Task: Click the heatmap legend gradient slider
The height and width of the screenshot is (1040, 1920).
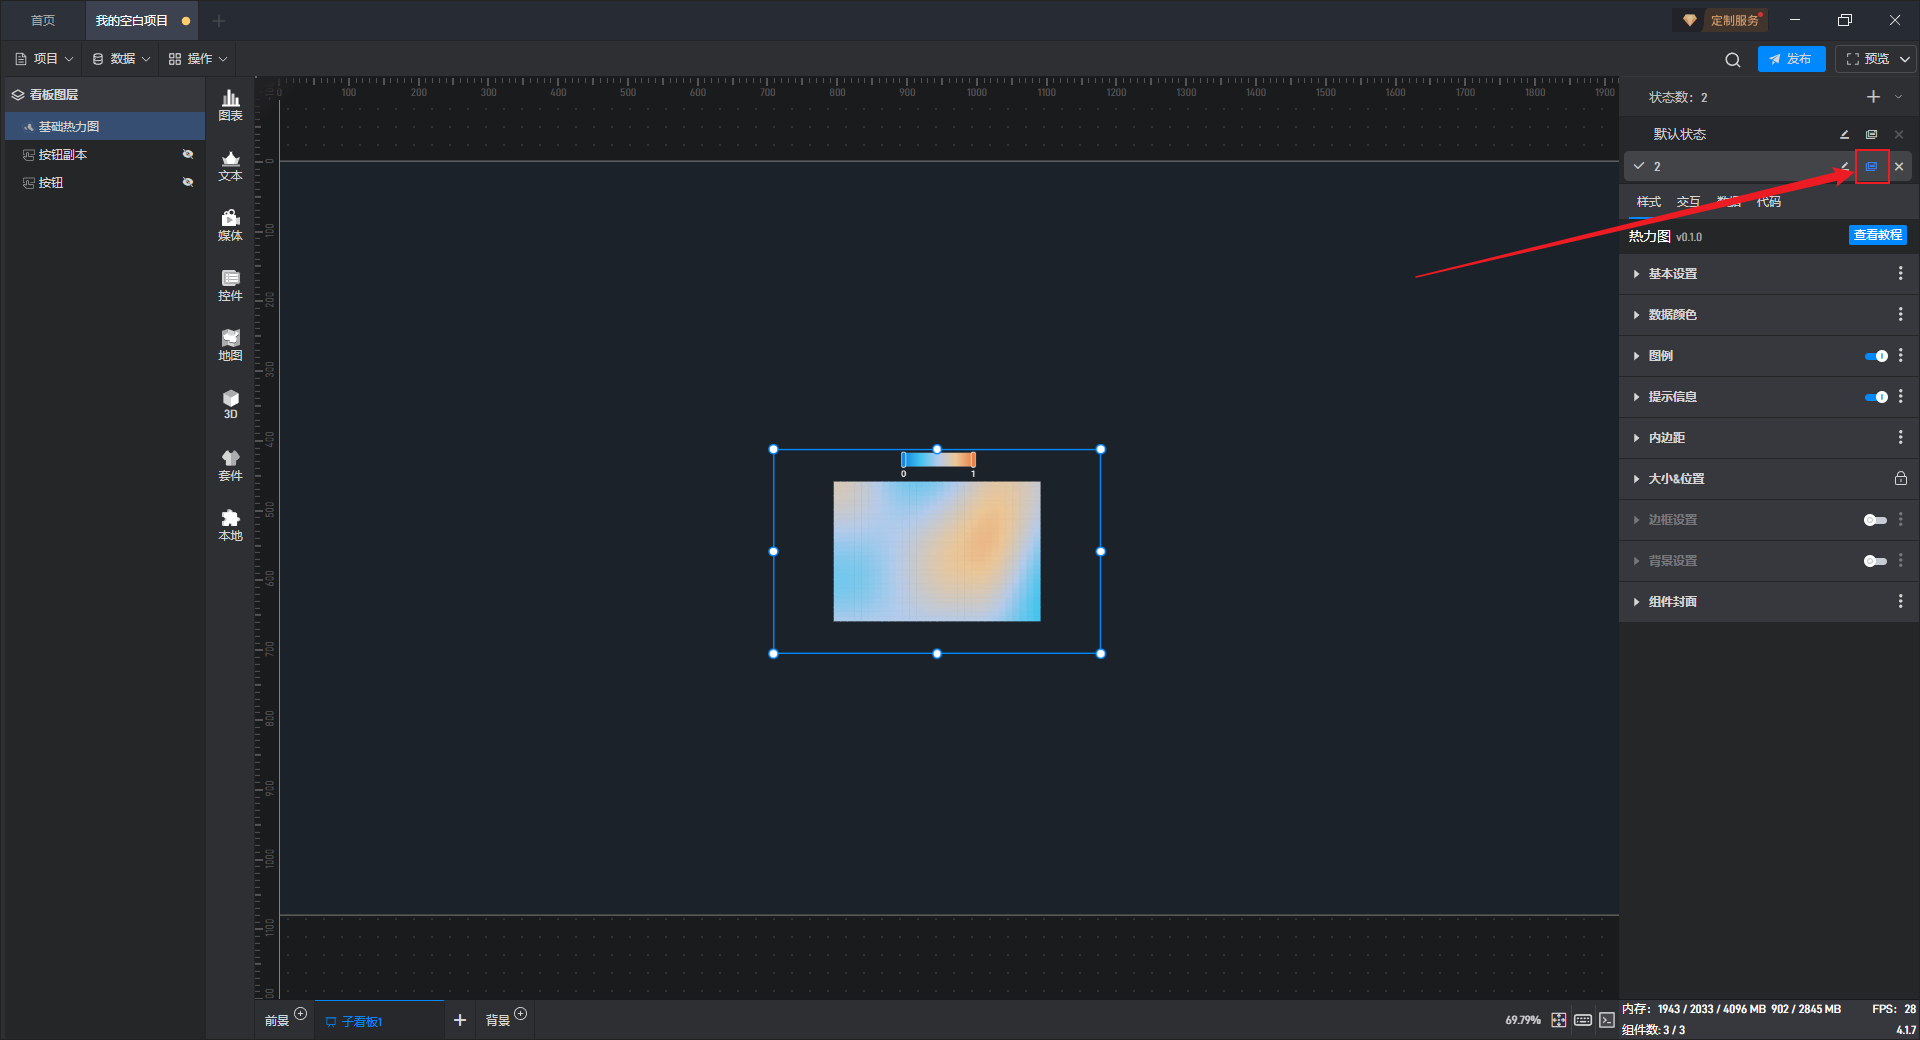Action: (938, 460)
